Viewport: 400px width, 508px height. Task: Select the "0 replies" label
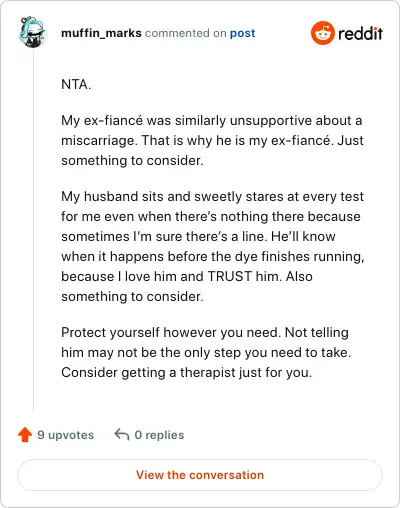pos(159,435)
